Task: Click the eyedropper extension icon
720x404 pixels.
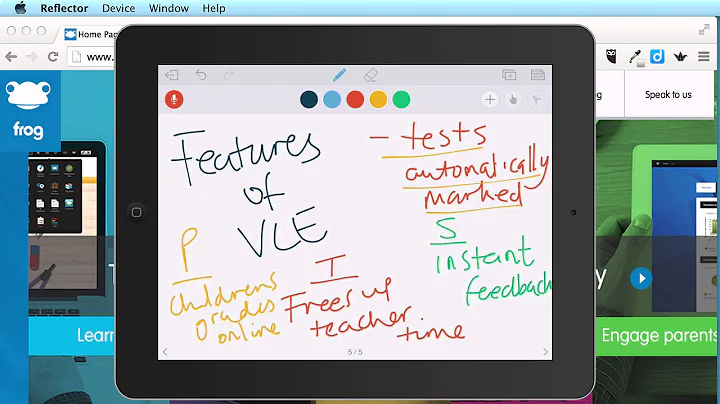Action: tap(636, 57)
